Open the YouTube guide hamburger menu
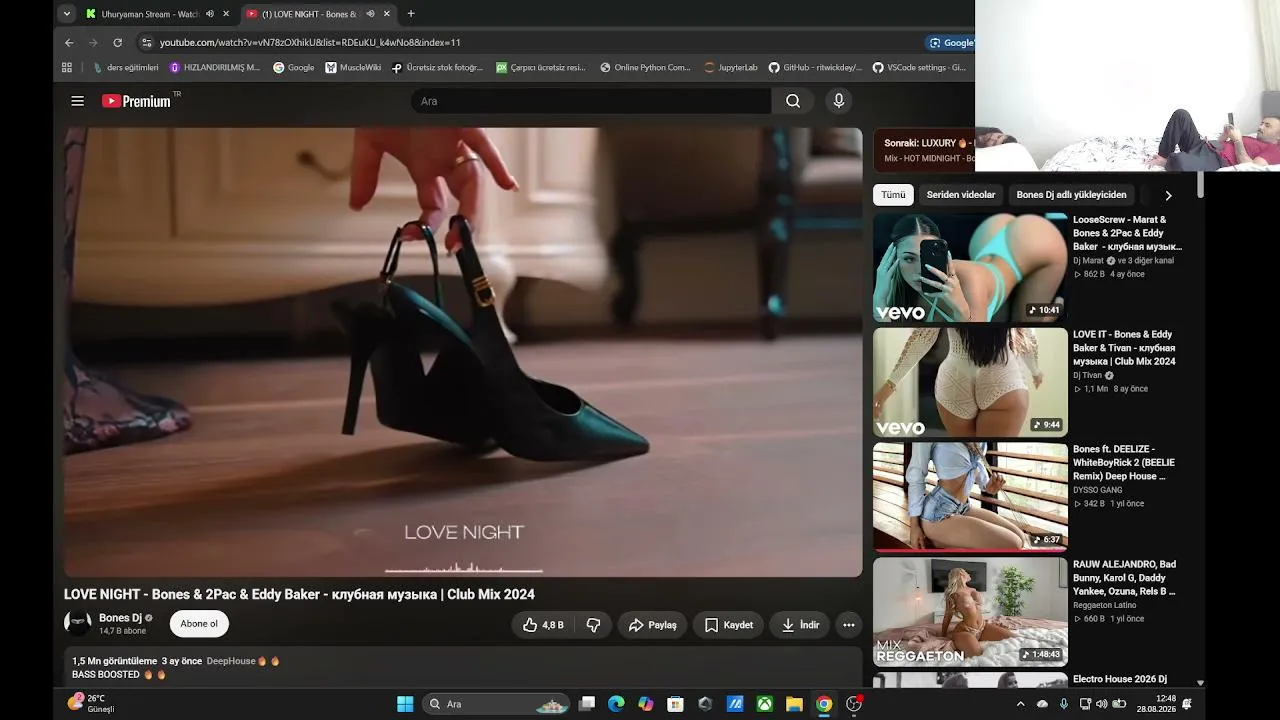The height and width of the screenshot is (720, 1280). pos(77,101)
